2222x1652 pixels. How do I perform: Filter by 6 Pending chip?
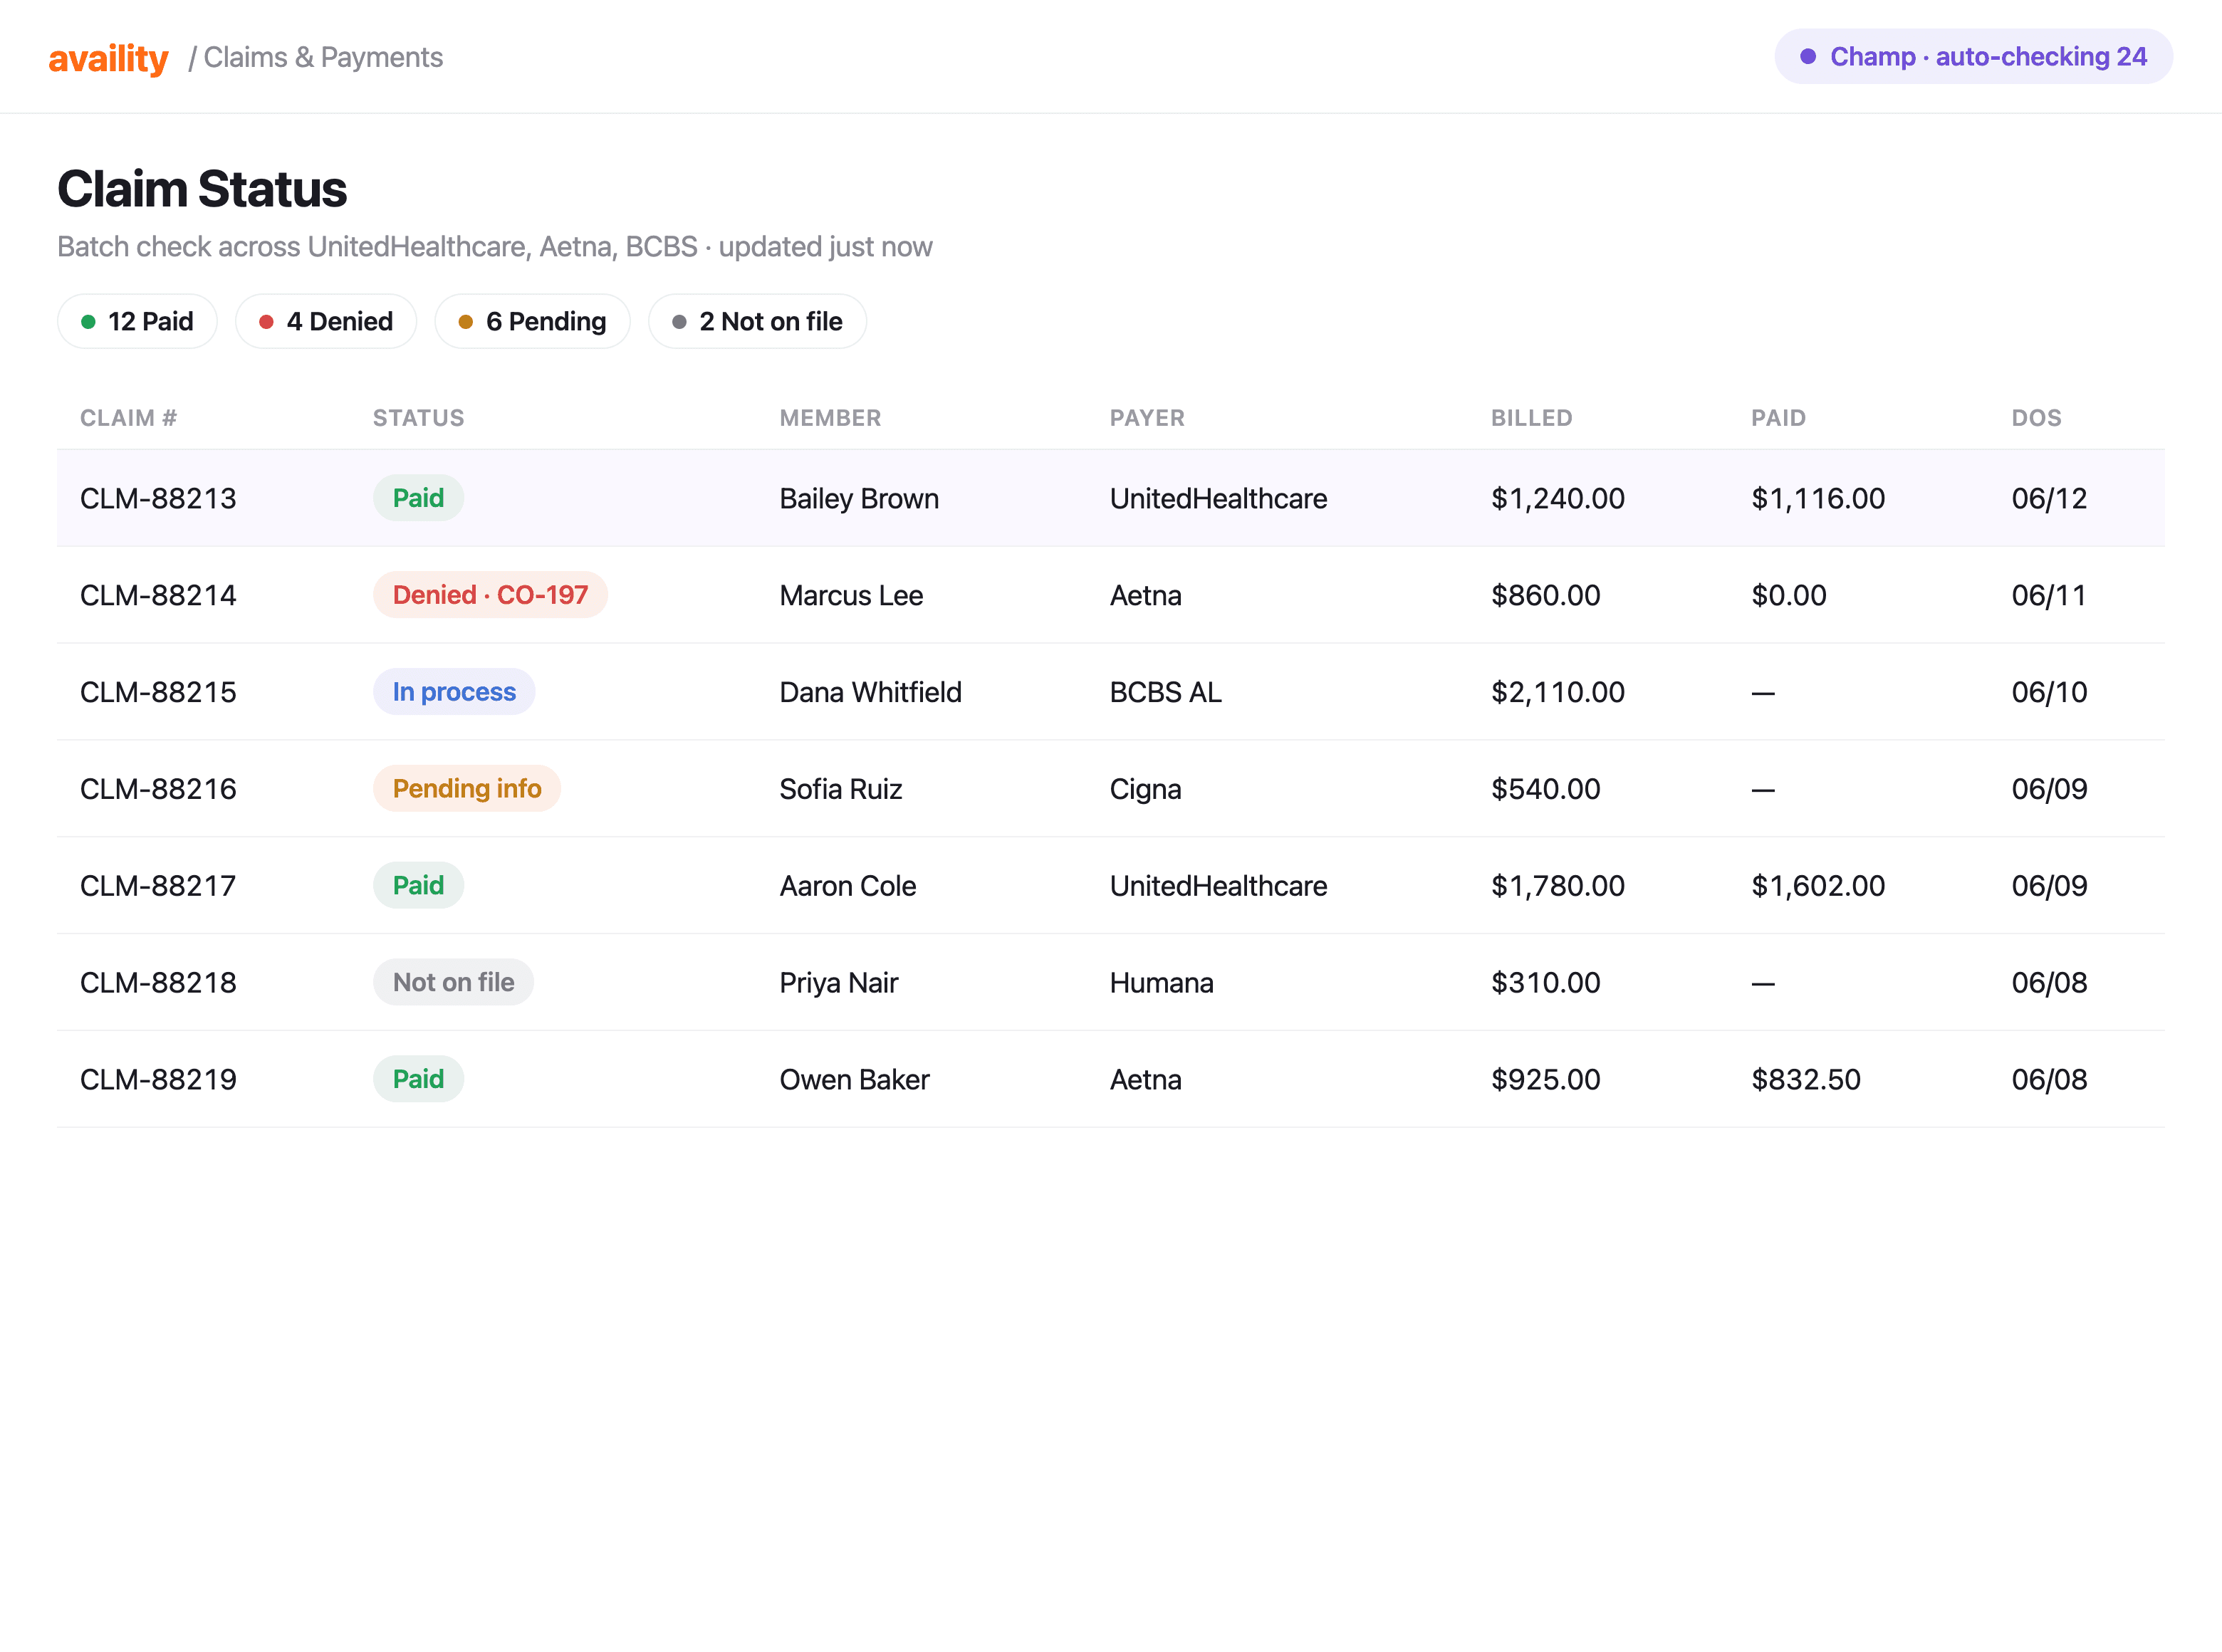coord(532,321)
